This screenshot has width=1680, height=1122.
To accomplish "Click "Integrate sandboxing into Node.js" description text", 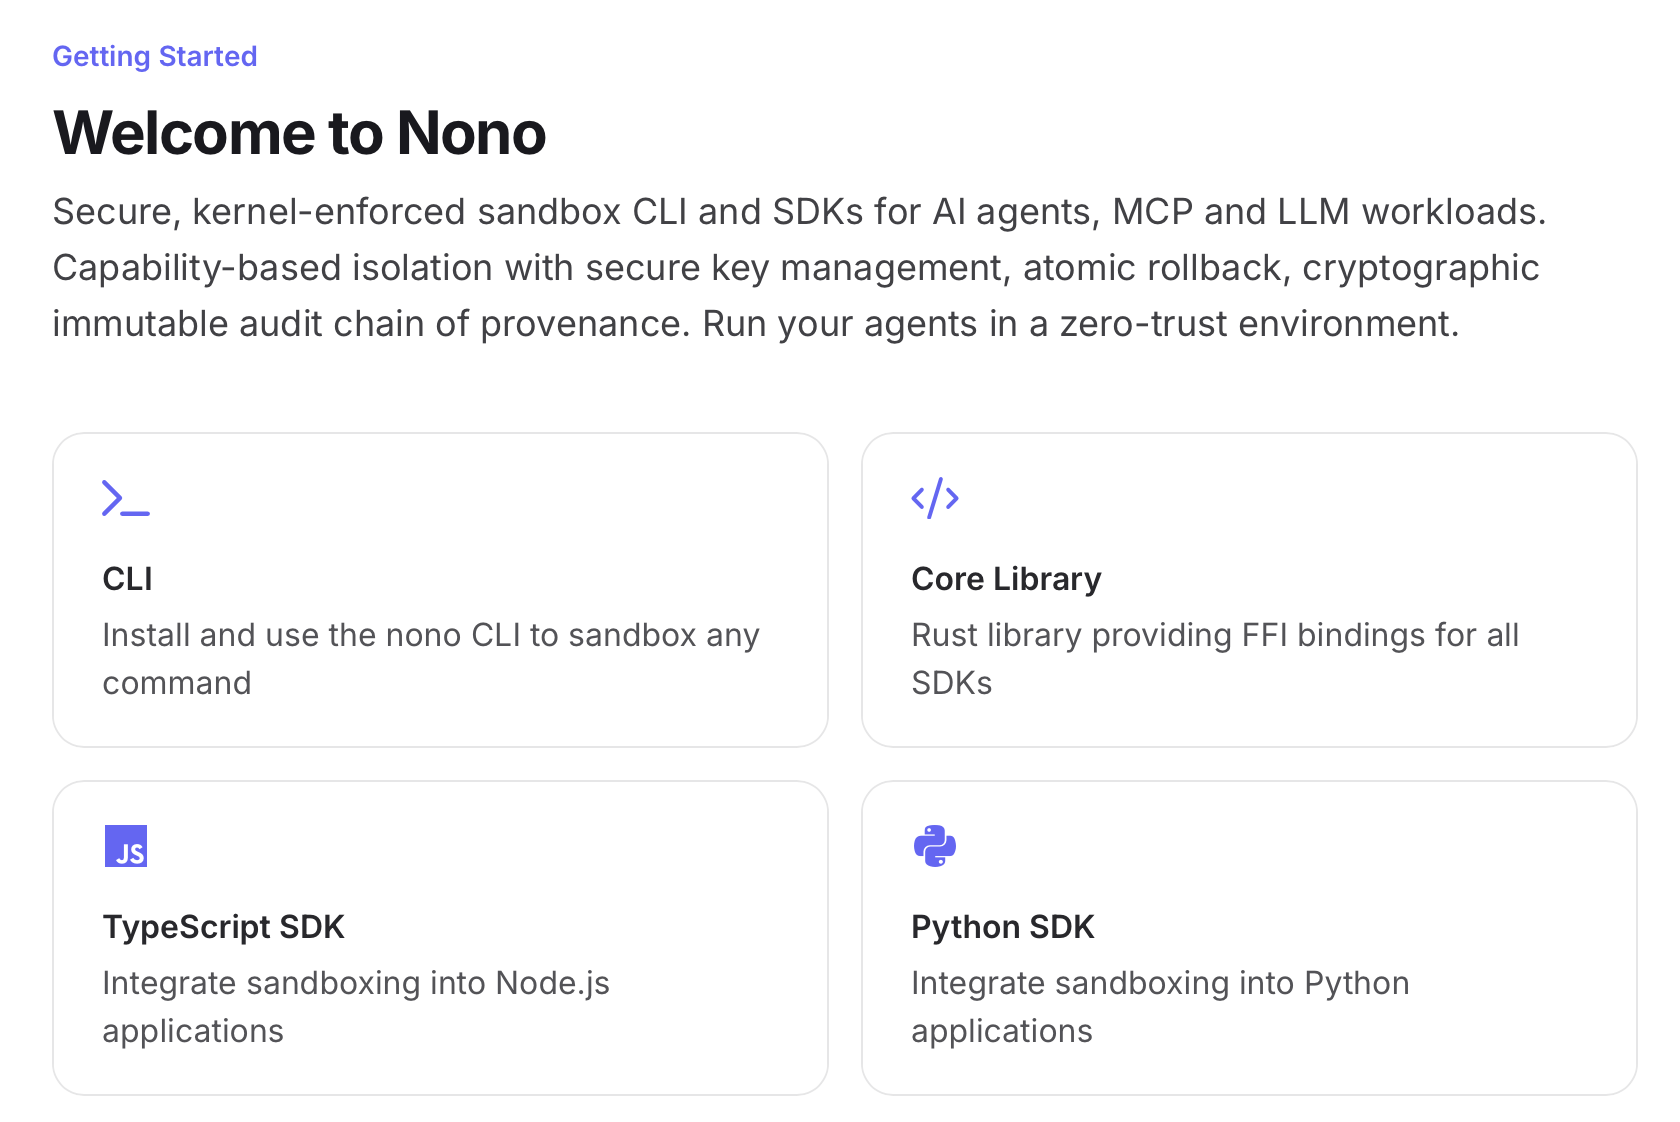I will pyautogui.click(x=356, y=983).
